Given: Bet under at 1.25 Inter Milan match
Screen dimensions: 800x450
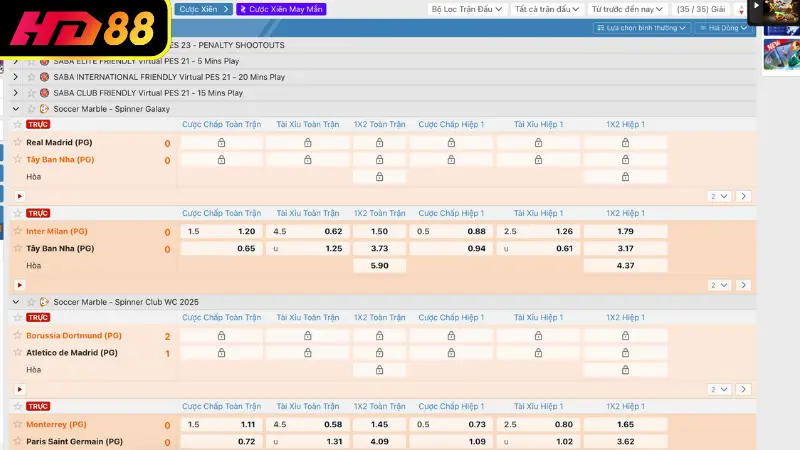Looking at the screenshot, I should point(308,248).
